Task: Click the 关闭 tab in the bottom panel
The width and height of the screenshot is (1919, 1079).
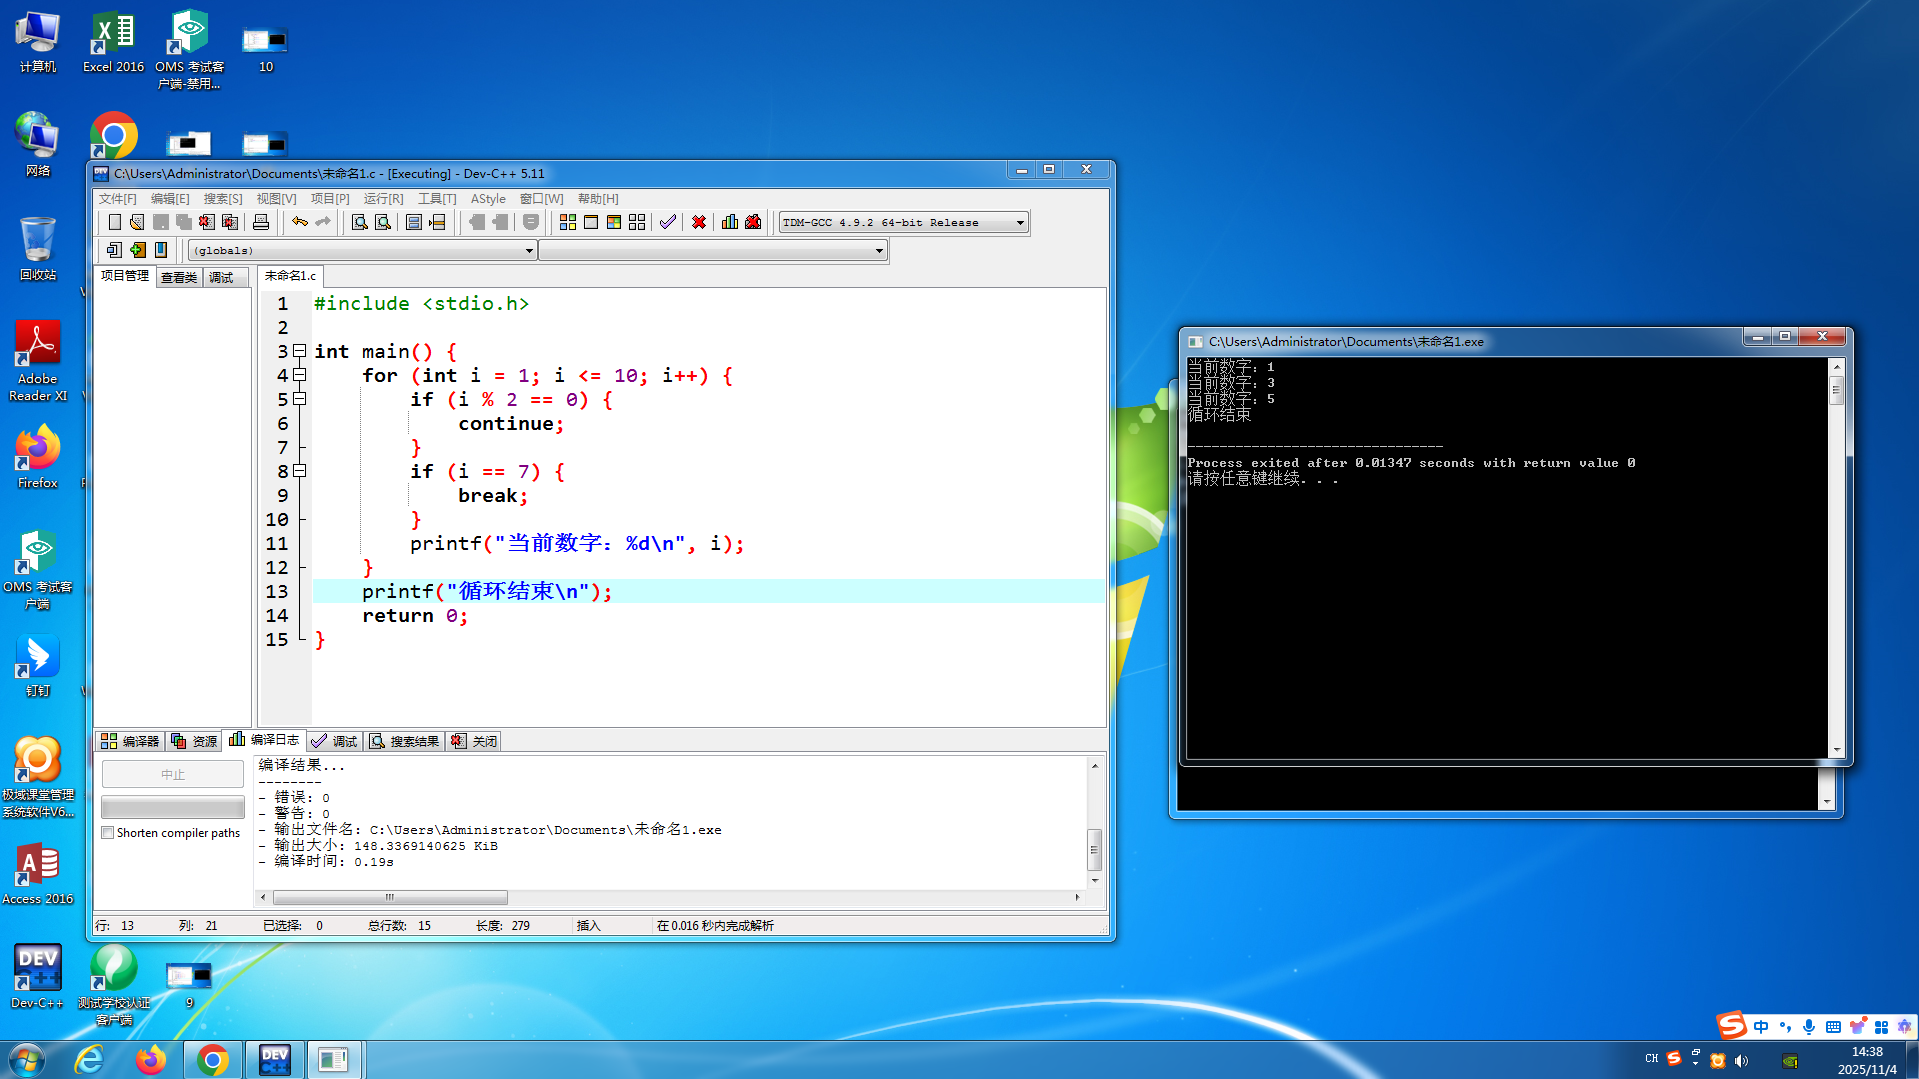Action: tap(474, 741)
